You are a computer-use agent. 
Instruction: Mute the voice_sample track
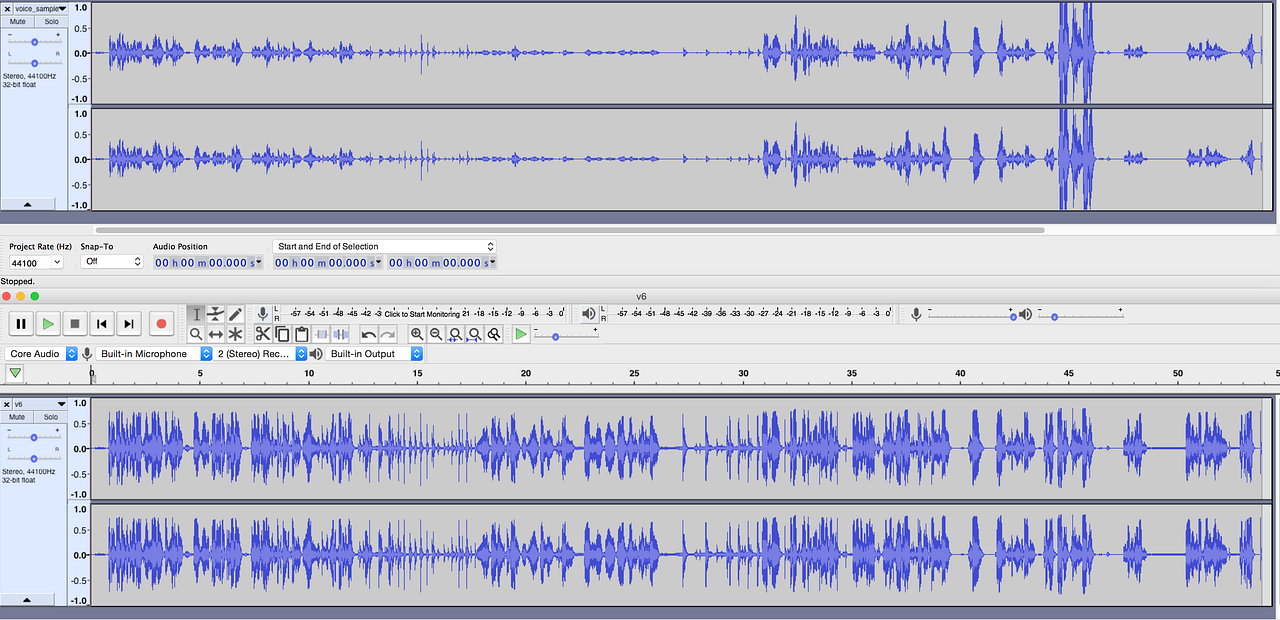[x=17, y=21]
